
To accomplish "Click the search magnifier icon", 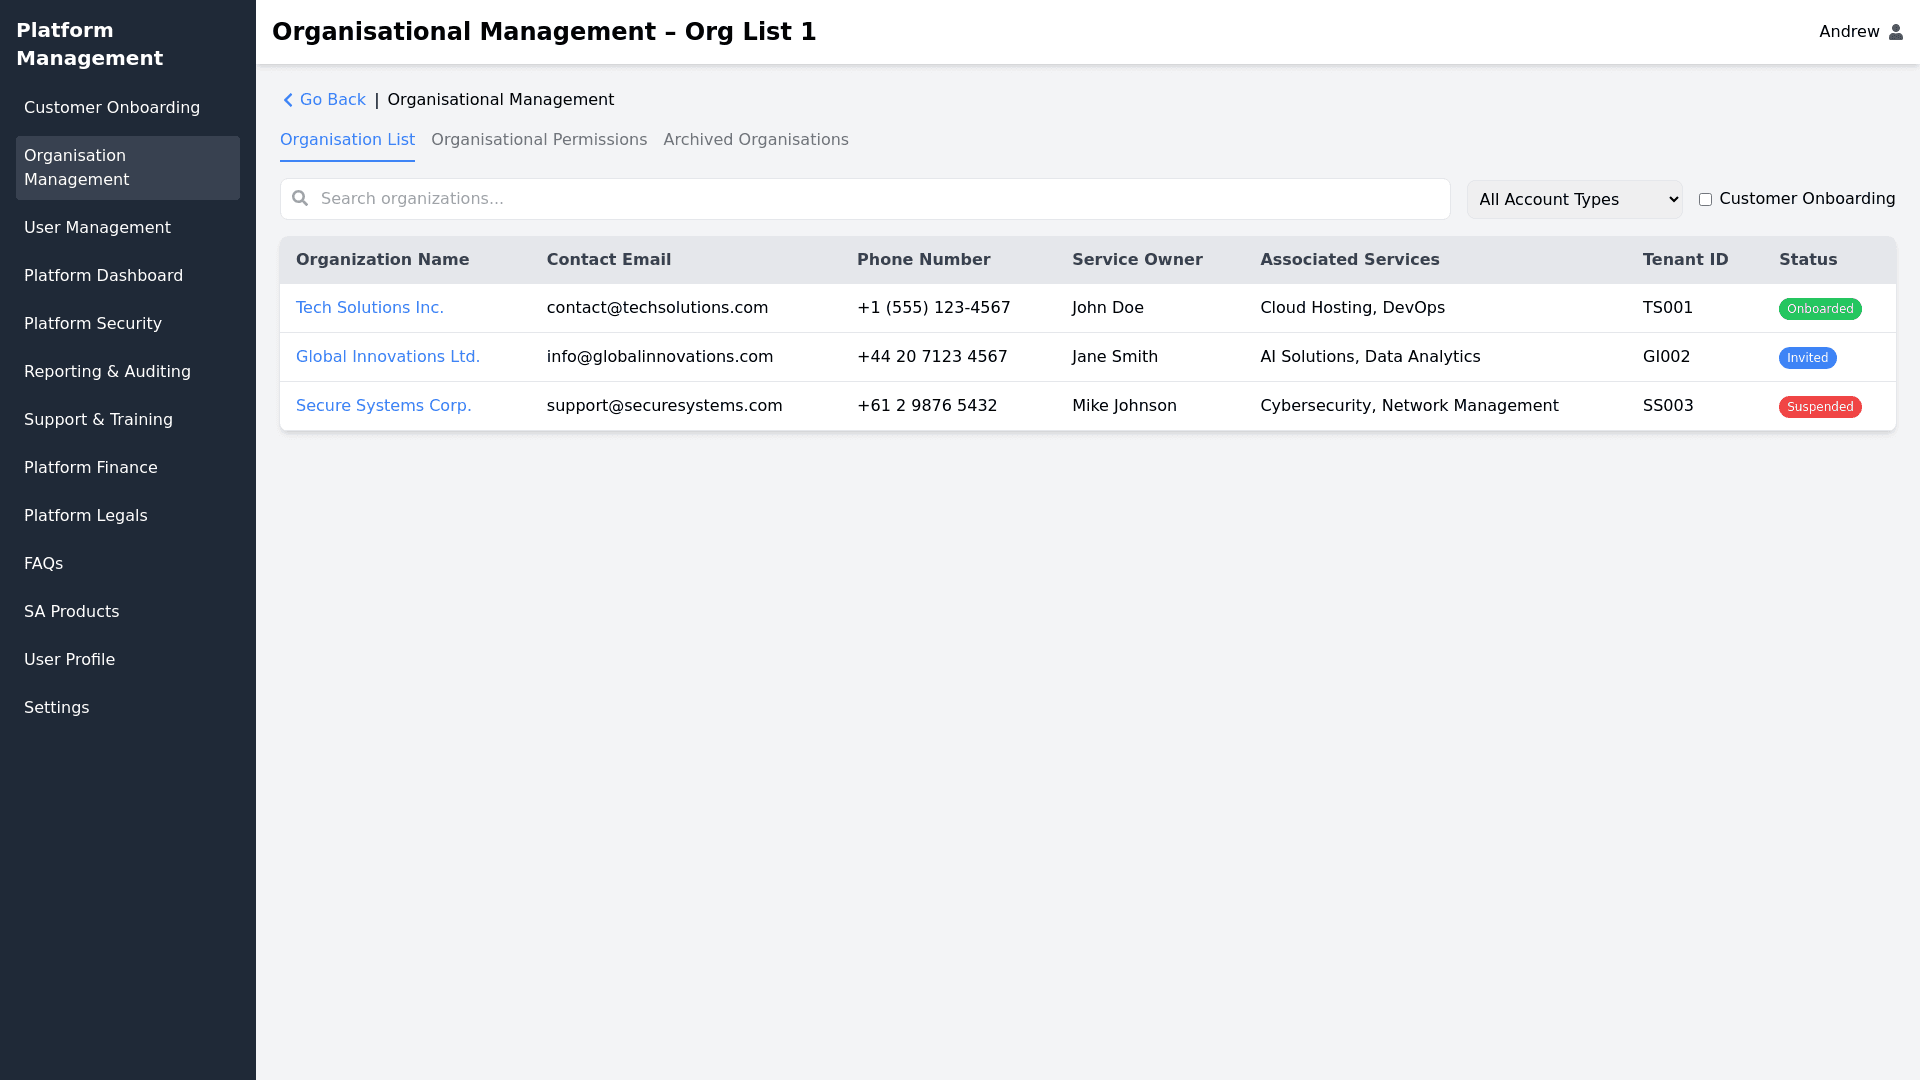I will point(300,199).
